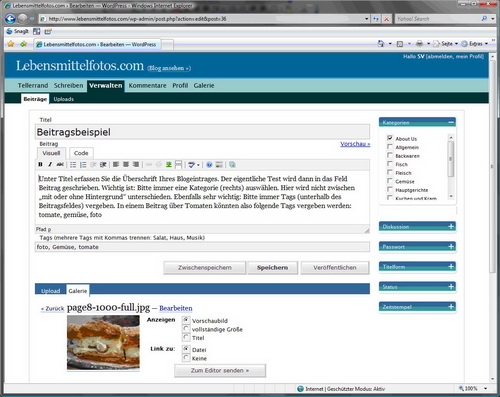Viewport: 500px width, 397px height.
Task: Check the Hauptgerichte category
Action: pos(390,189)
